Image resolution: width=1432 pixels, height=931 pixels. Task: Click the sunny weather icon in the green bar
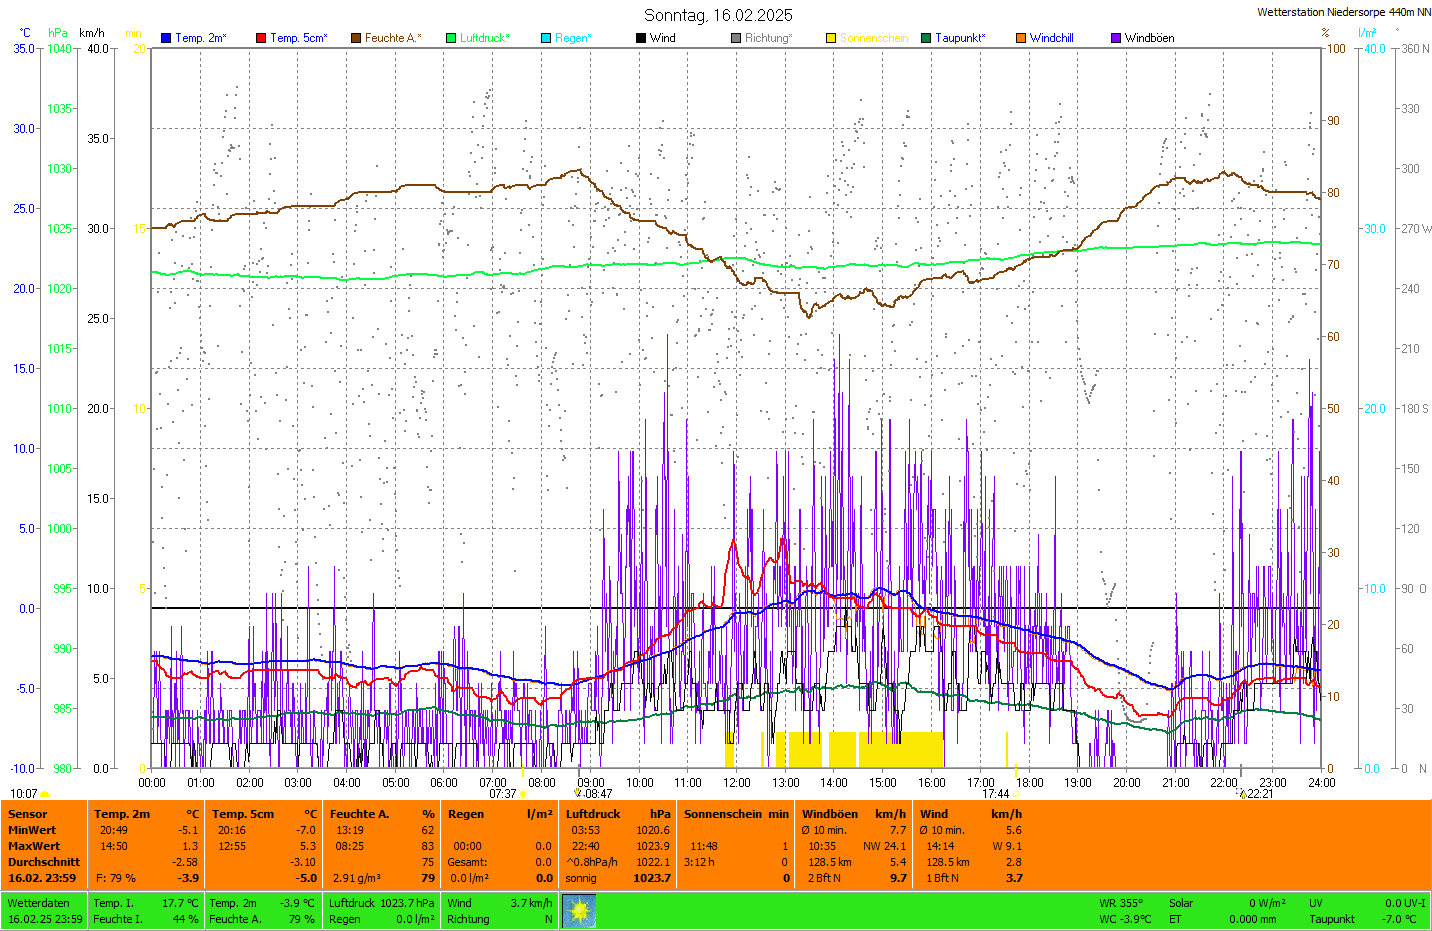[579, 911]
